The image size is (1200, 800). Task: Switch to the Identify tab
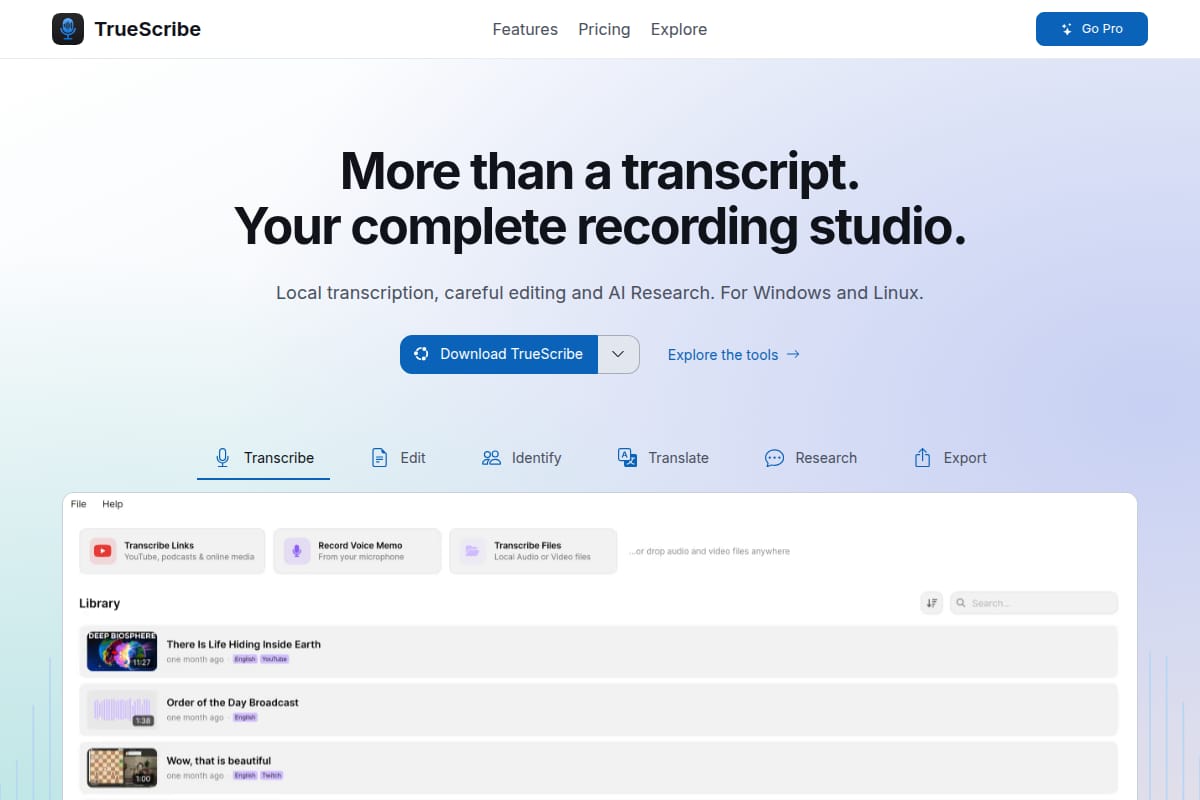(x=522, y=458)
